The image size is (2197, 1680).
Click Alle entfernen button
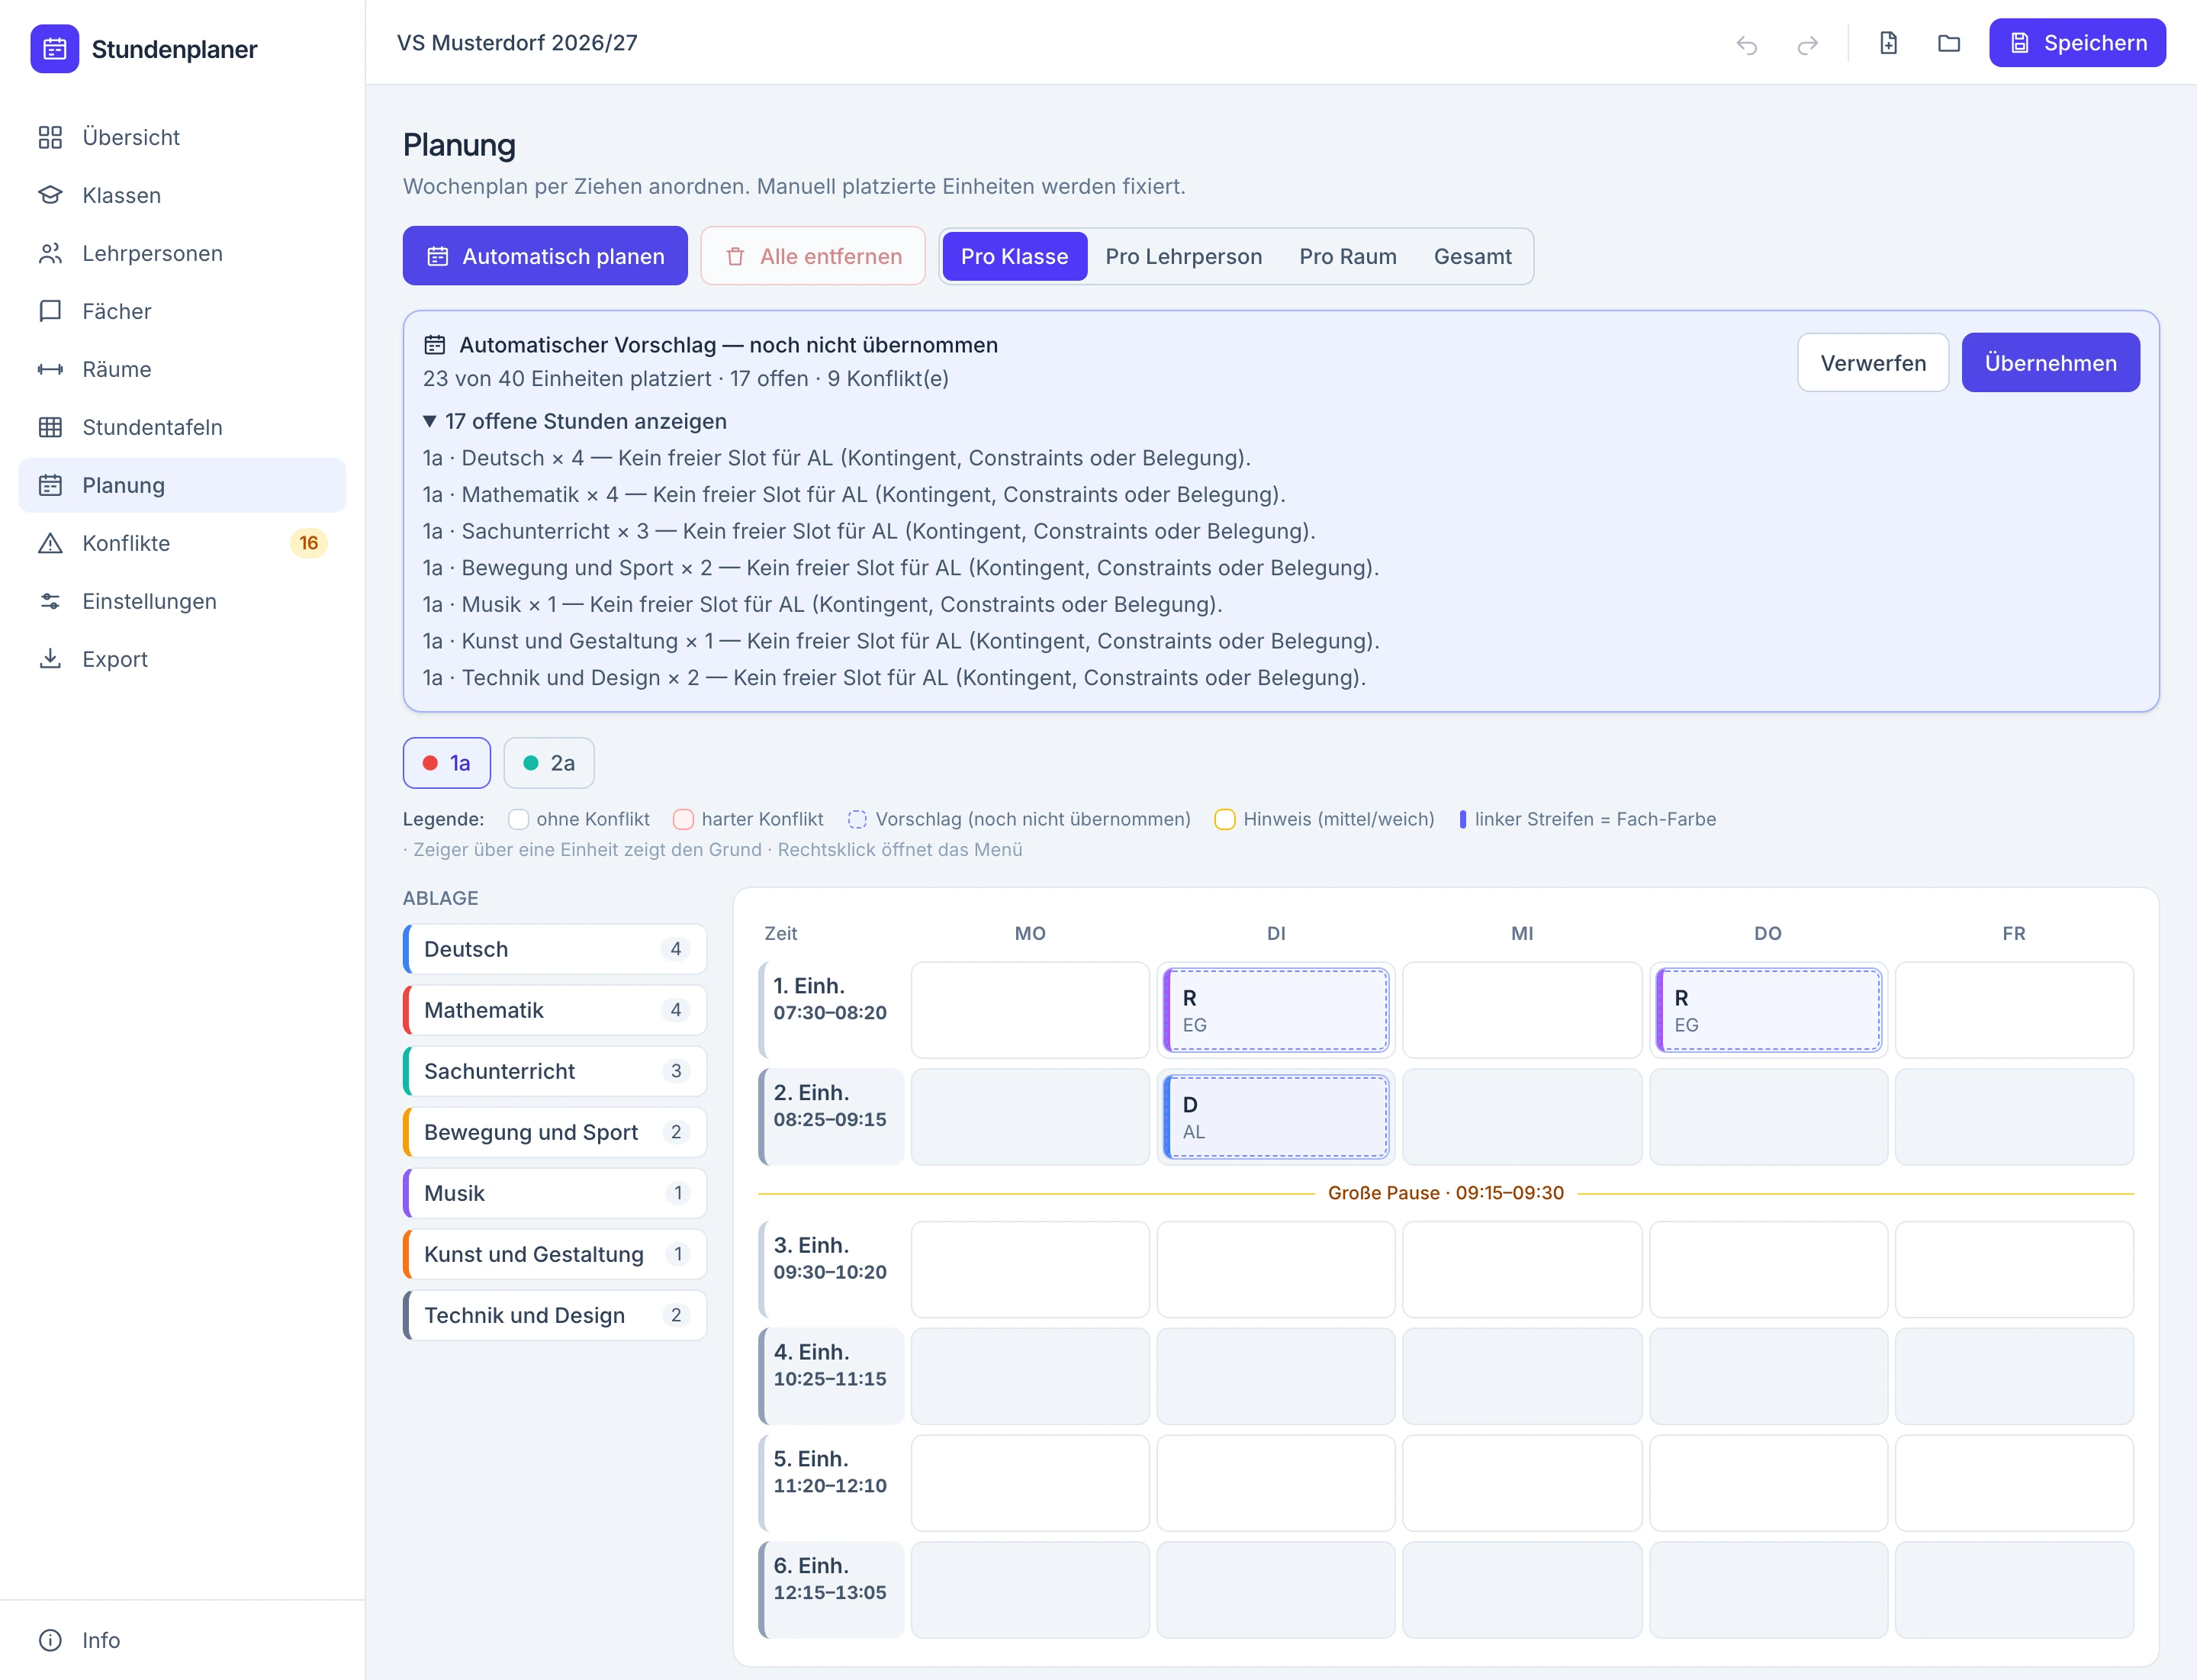pos(813,256)
